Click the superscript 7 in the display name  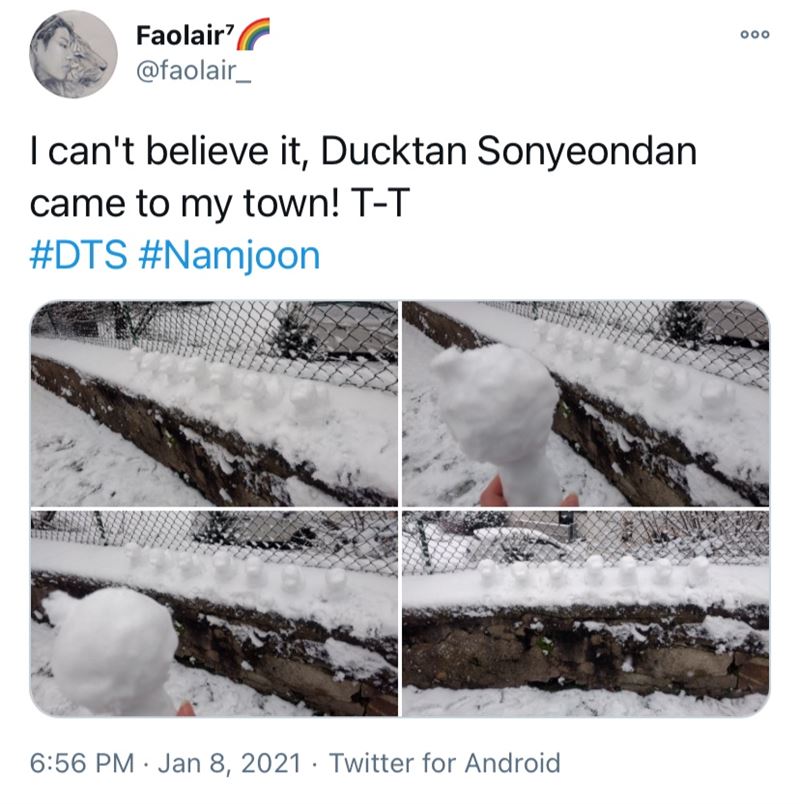(230, 29)
